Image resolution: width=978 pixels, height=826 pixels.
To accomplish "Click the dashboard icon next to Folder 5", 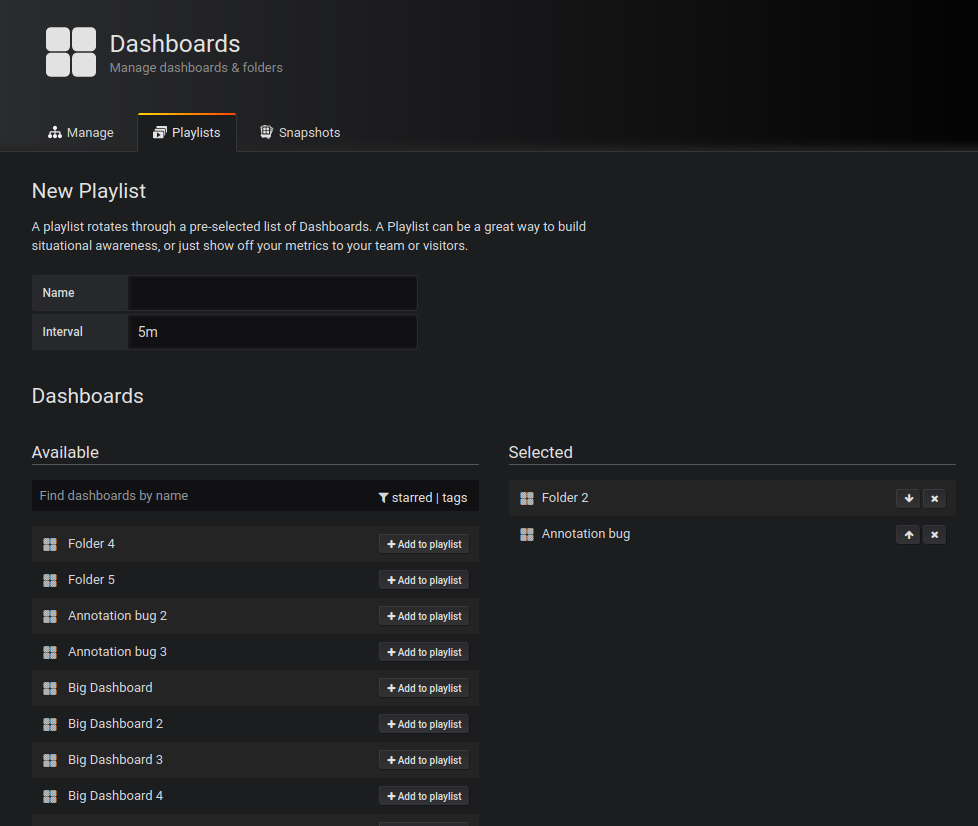I will 50,579.
